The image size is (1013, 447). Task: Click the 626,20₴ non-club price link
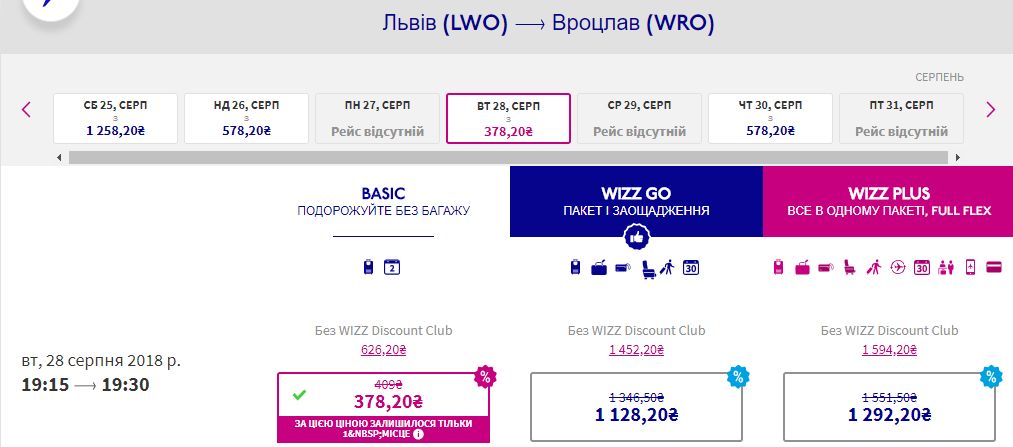[x=382, y=349]
